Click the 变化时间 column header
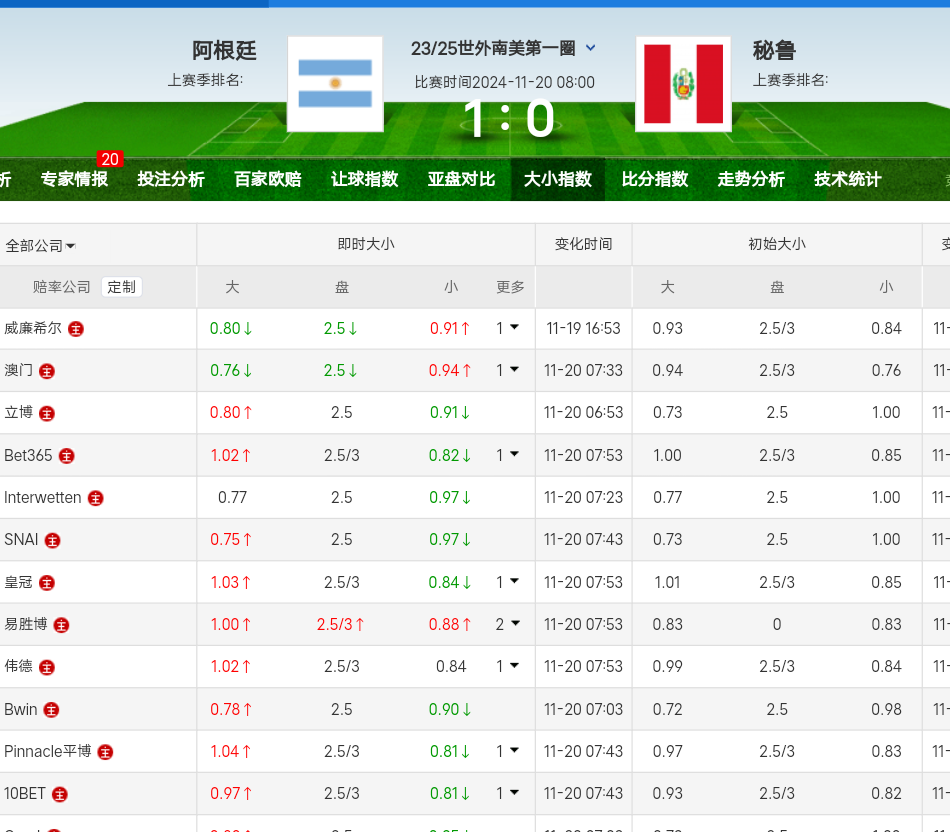This screenshot has height=832, width=950. pyautogui.click(x=583, y=244)
